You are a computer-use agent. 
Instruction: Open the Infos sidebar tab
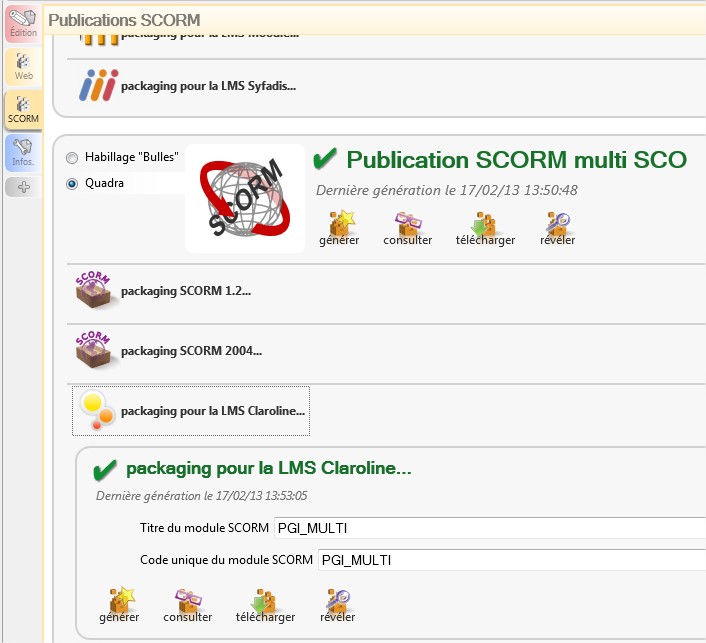click(x=23, y=153)
